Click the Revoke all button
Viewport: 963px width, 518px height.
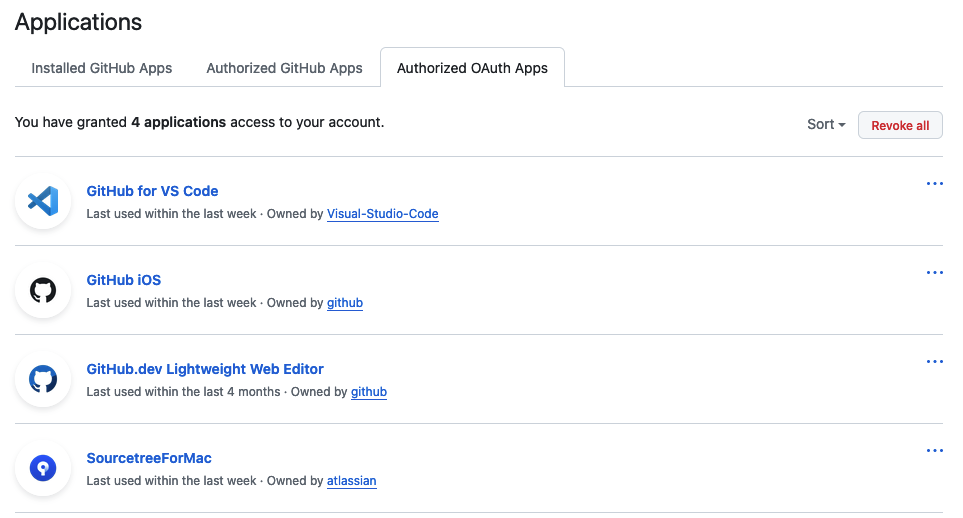click(x=900, y=125)
